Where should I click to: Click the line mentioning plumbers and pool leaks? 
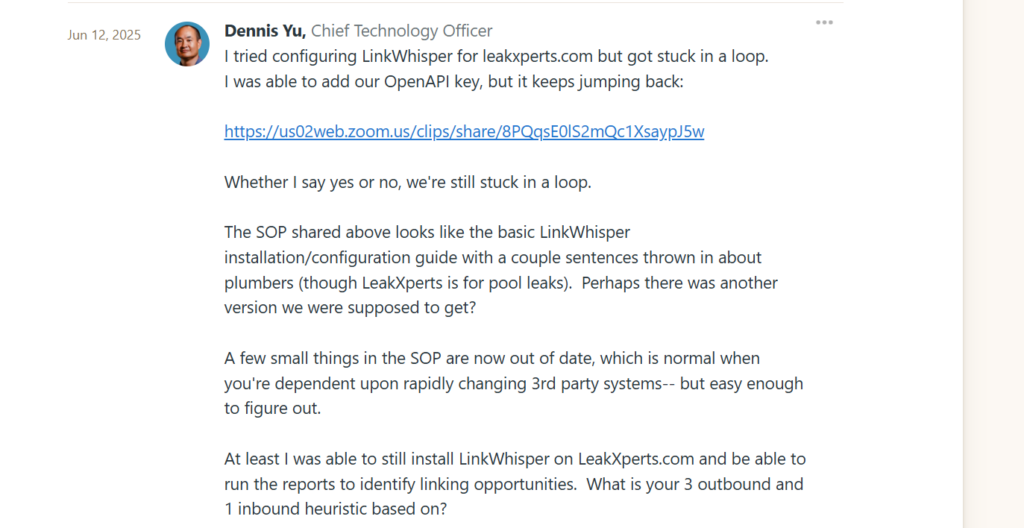coord(500,283)
